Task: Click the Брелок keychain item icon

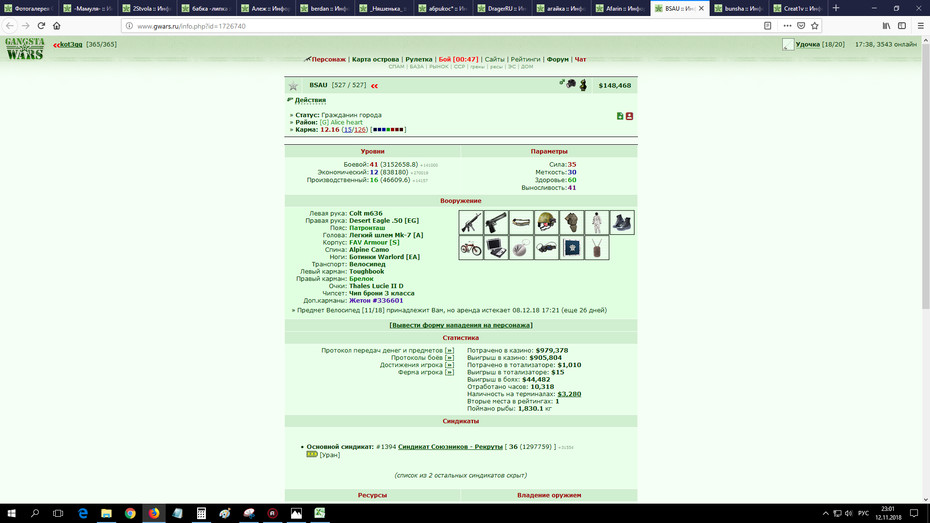Action: tap(521, 248)
